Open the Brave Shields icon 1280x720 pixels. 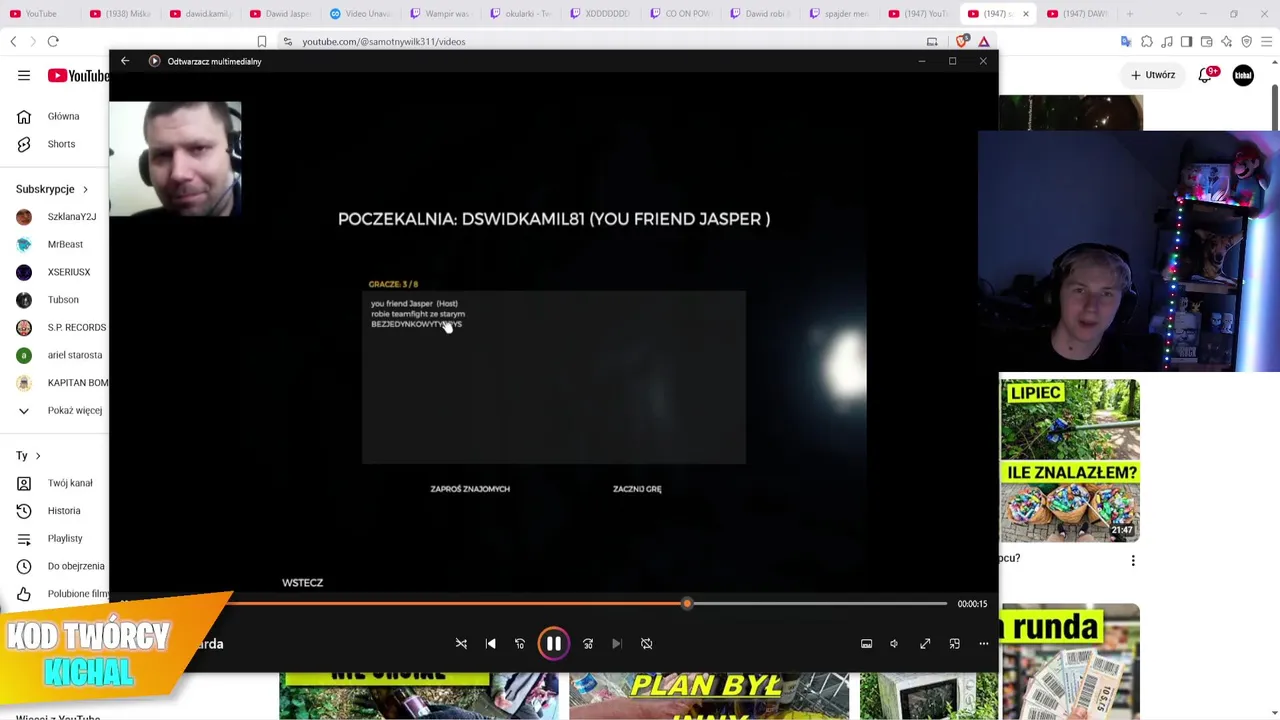[962, 41]
